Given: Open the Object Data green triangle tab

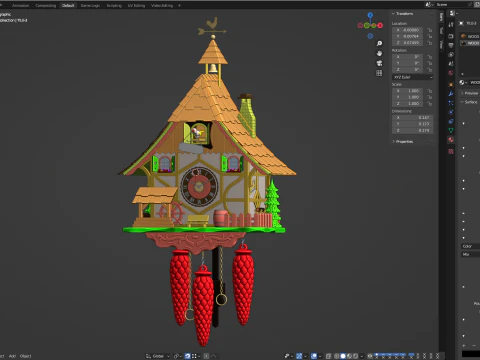Looking at the screenshot, I should (451, 130).
